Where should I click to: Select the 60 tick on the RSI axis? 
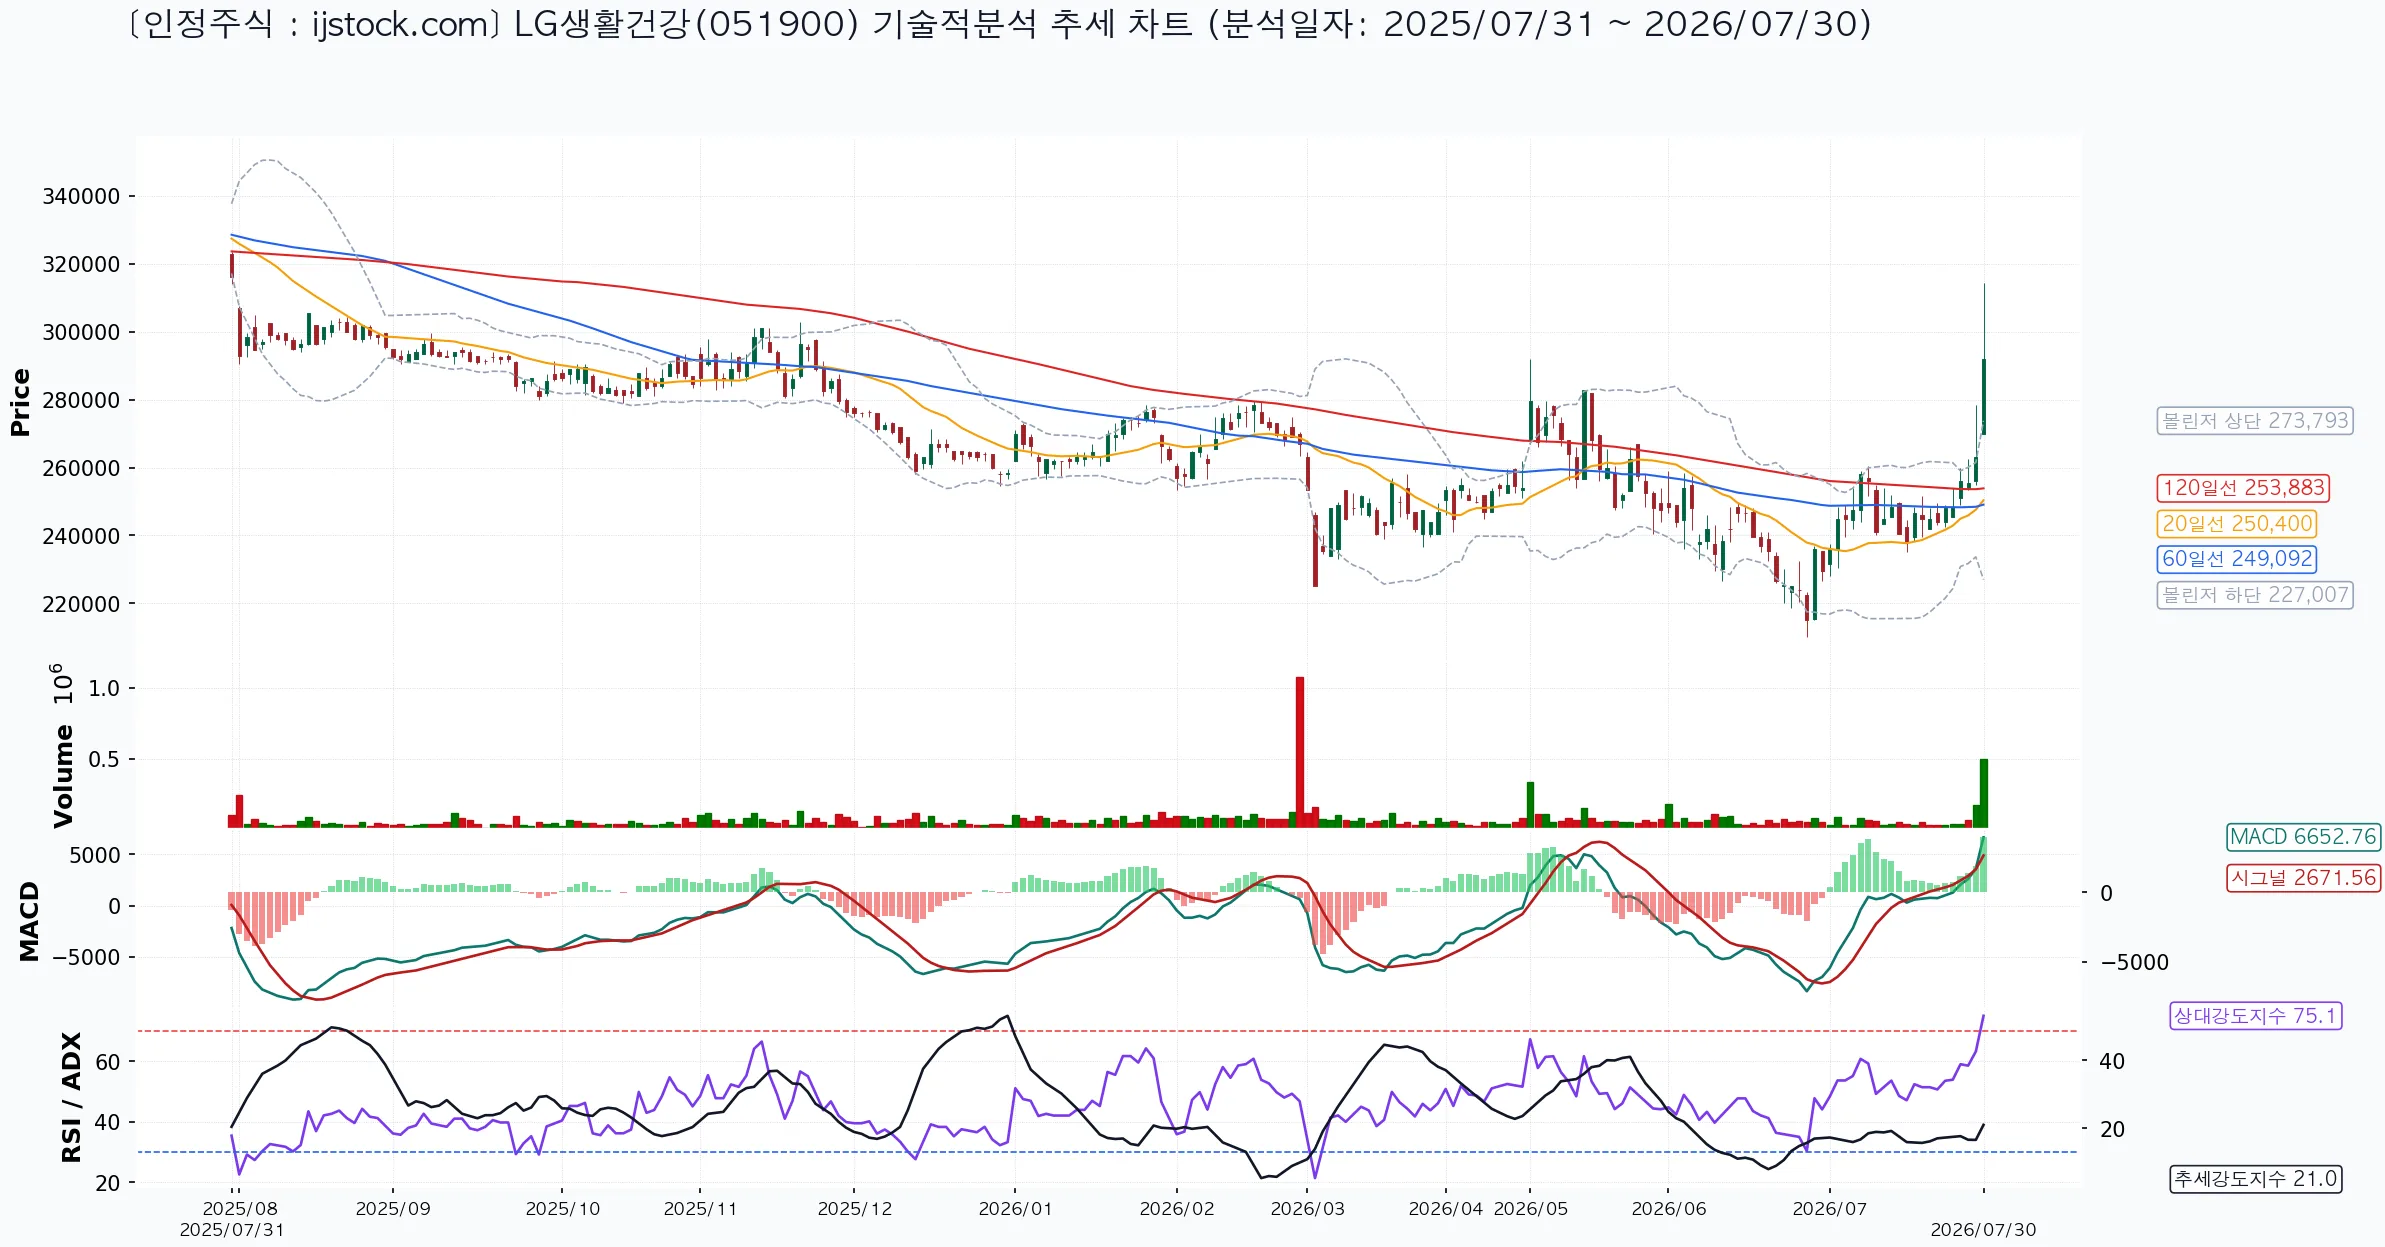point(107,1062)
